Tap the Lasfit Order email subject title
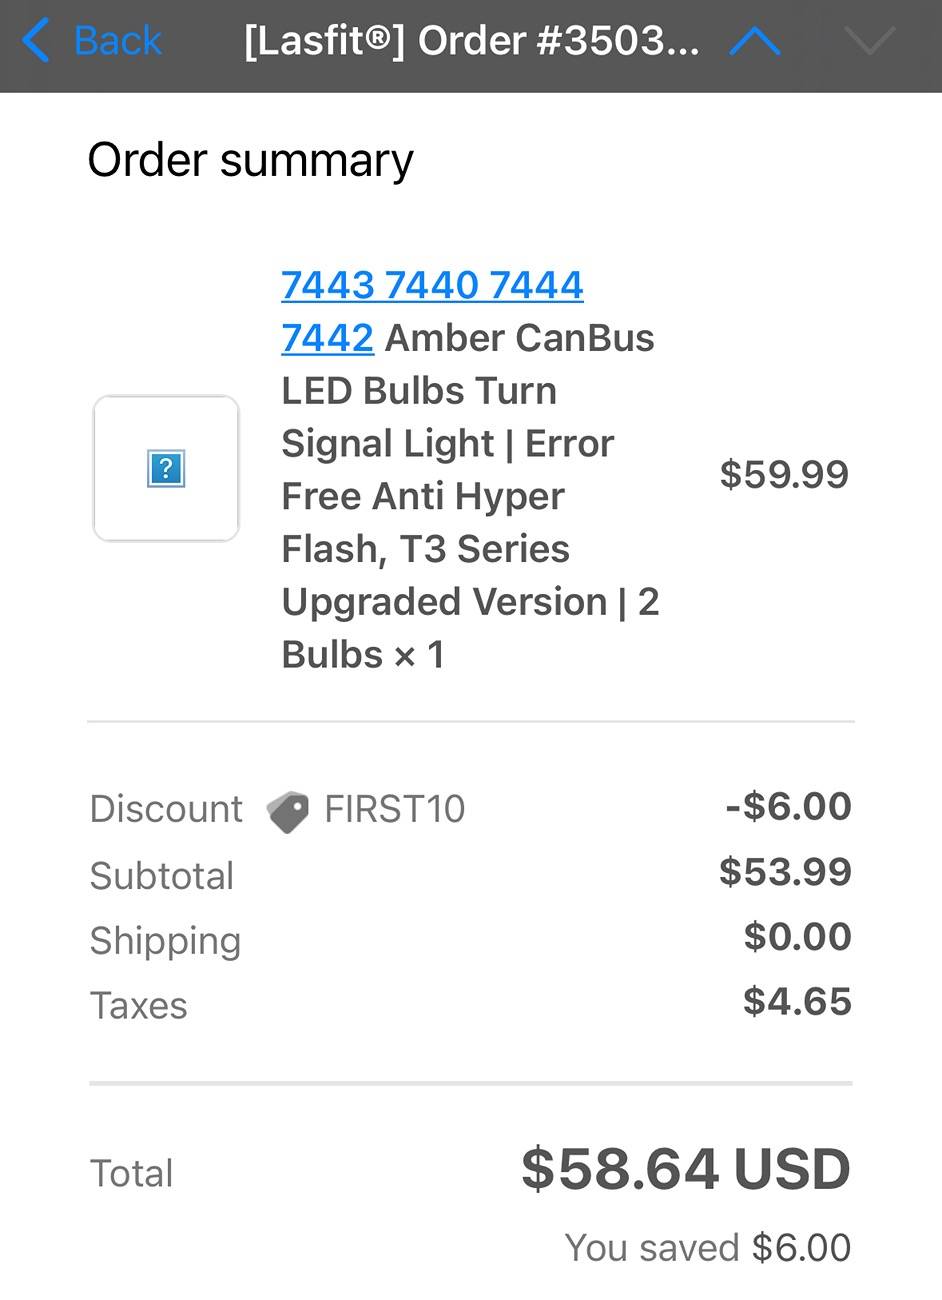Image resolution: width=942 pixels, height=1300 pixels. click(471, 41)
